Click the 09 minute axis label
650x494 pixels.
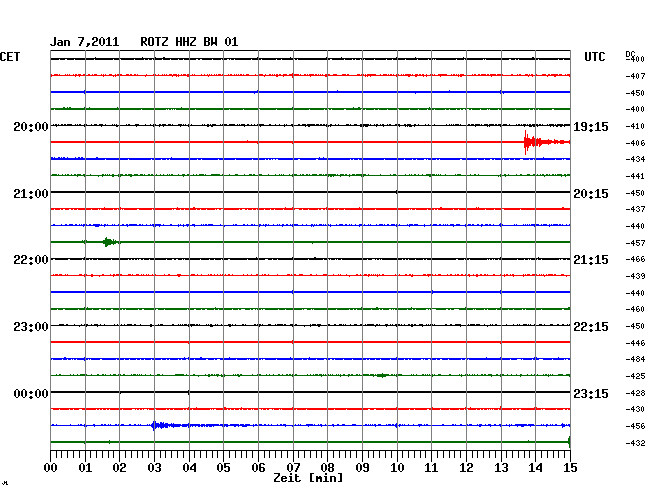tap(362, 468)
